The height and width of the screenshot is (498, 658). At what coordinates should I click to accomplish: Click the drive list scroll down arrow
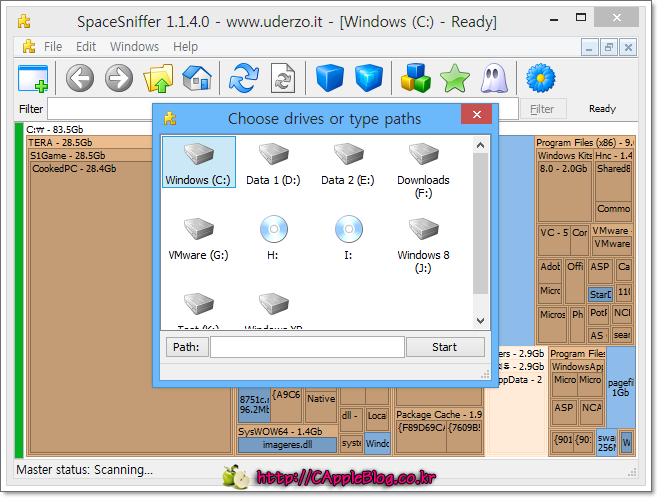pyautogui.click(x=480, y=321)
